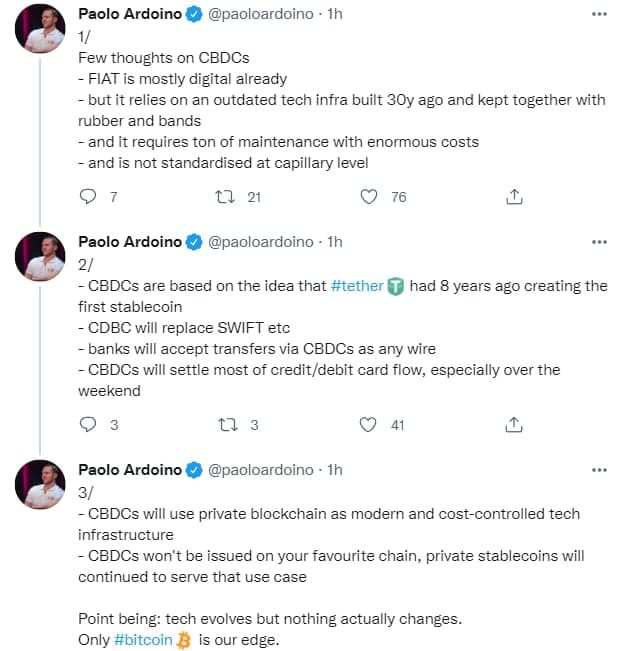625x651 pixels.
Task: Click @paoloardoino handle on second tweet
Action: point(260,242)
